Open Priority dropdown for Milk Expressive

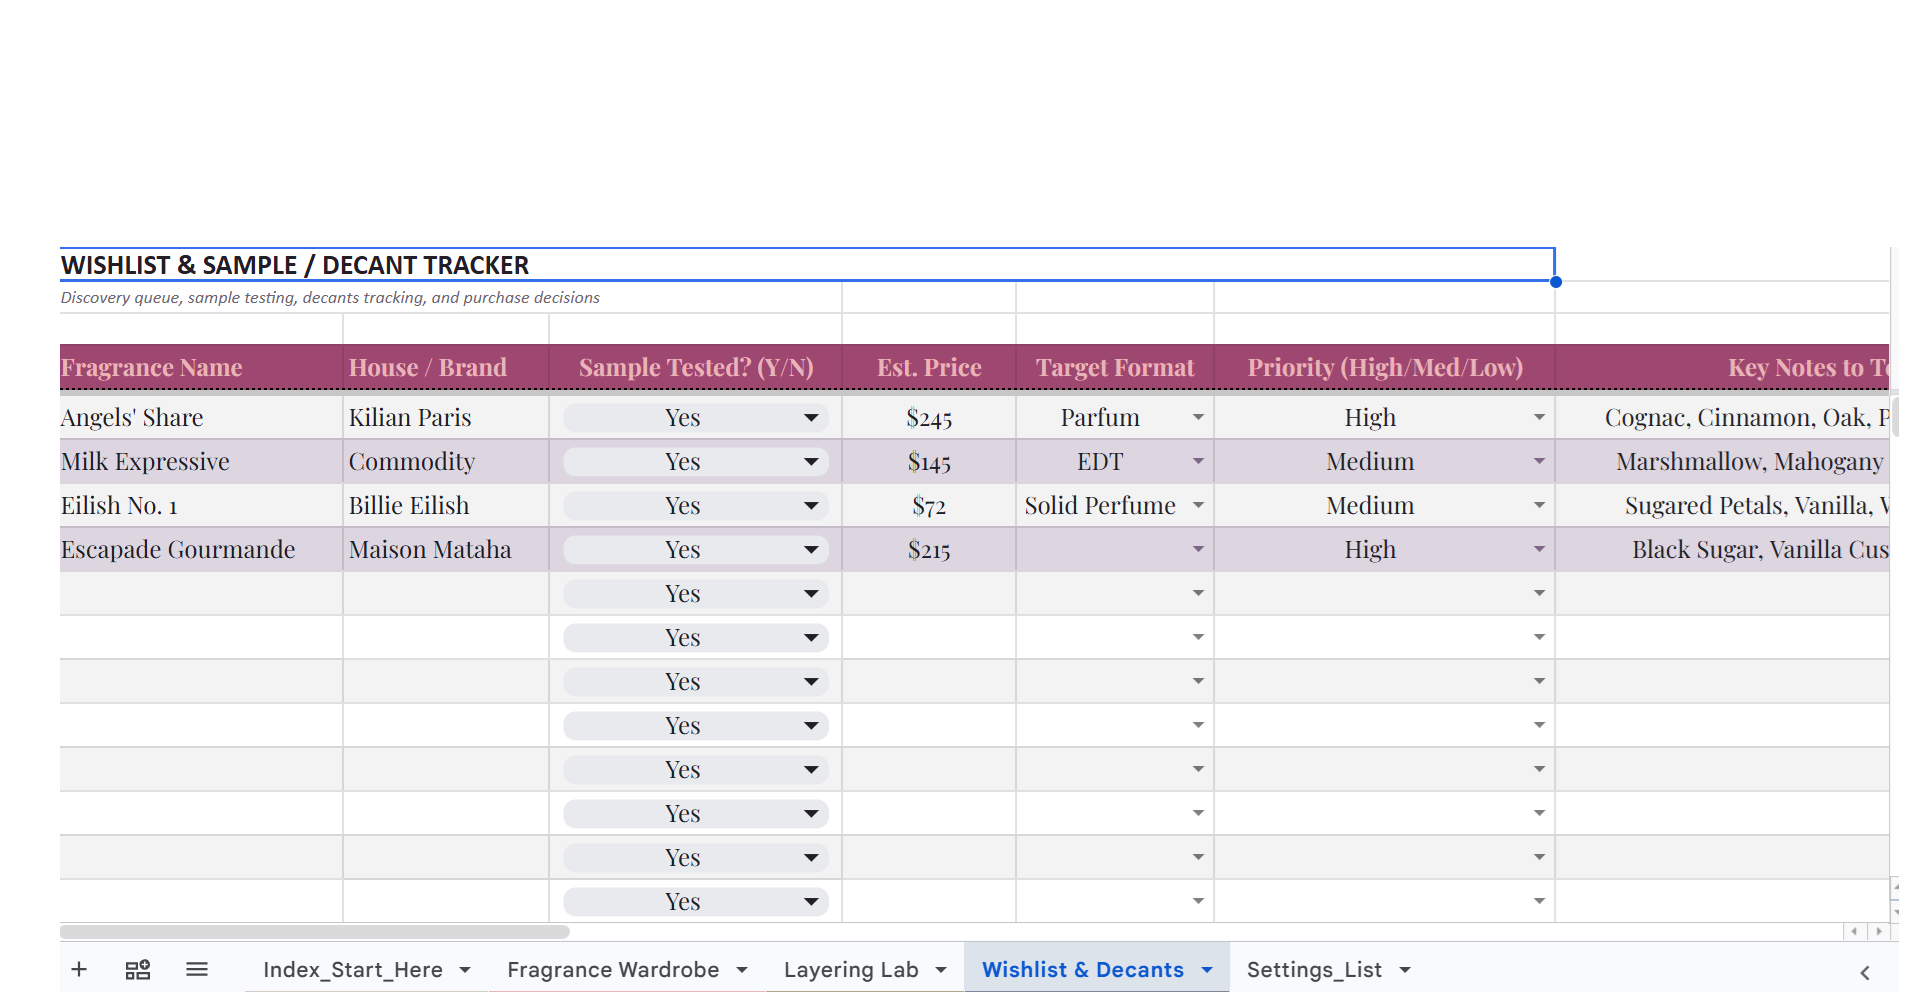1539,461
